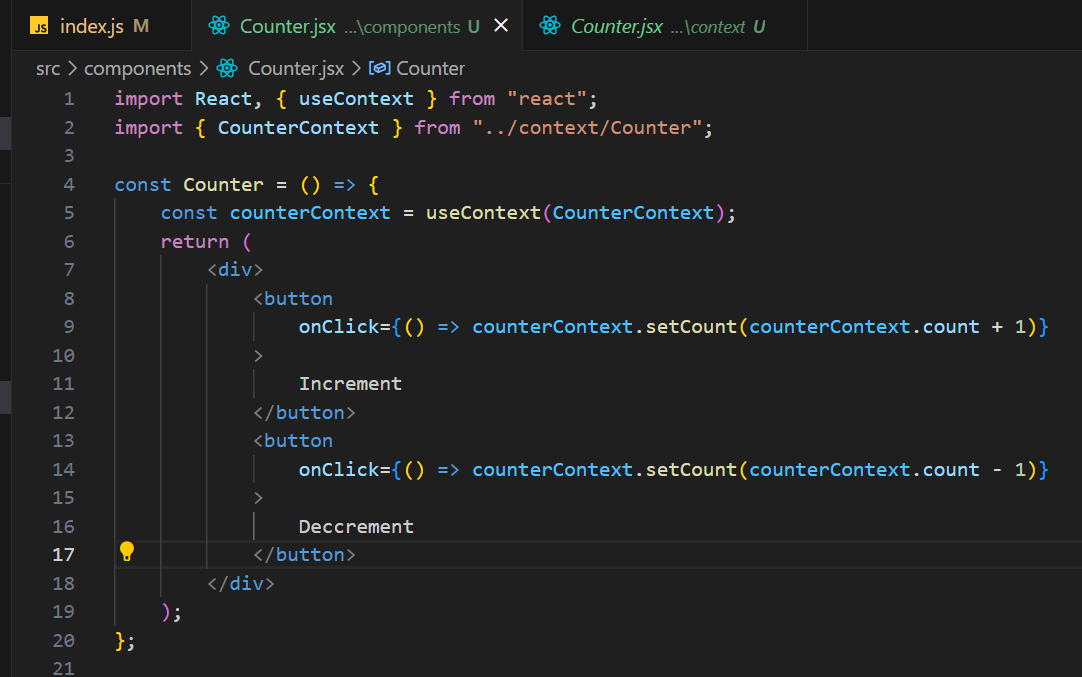Screen dimensions: 1082x677
Task: Click the Deccrement text on line 16
Action: coord(356,527)
